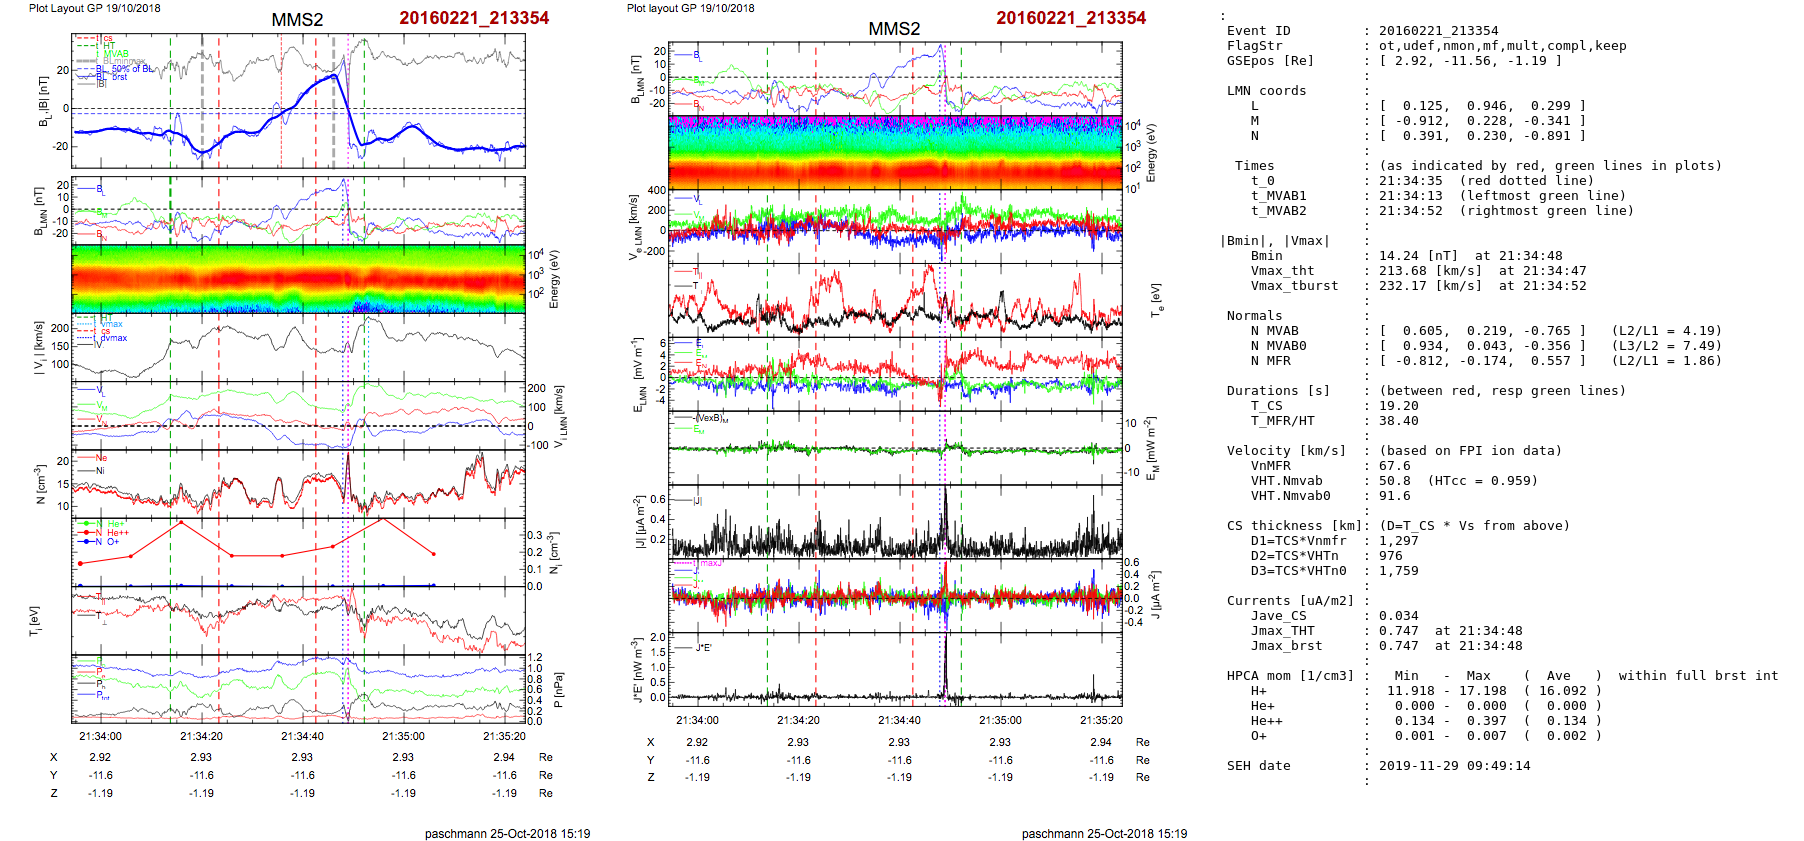Select the red 20160221_213354 heading on the left plot
The image size is (1804, 841).
click(474, 18)
